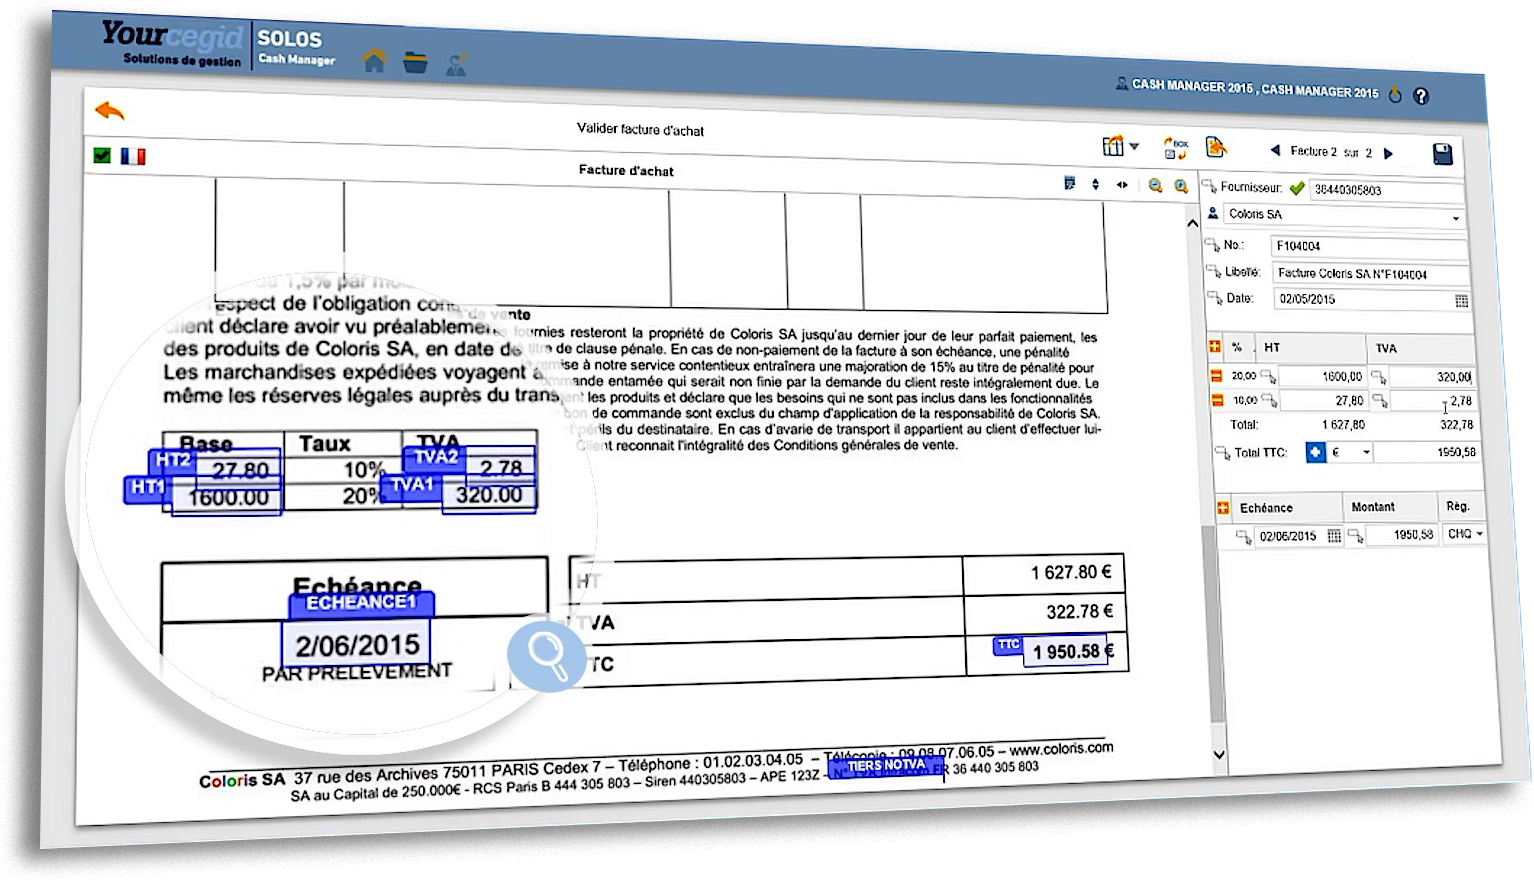Click the columns layout icon

coord(1113,146)
